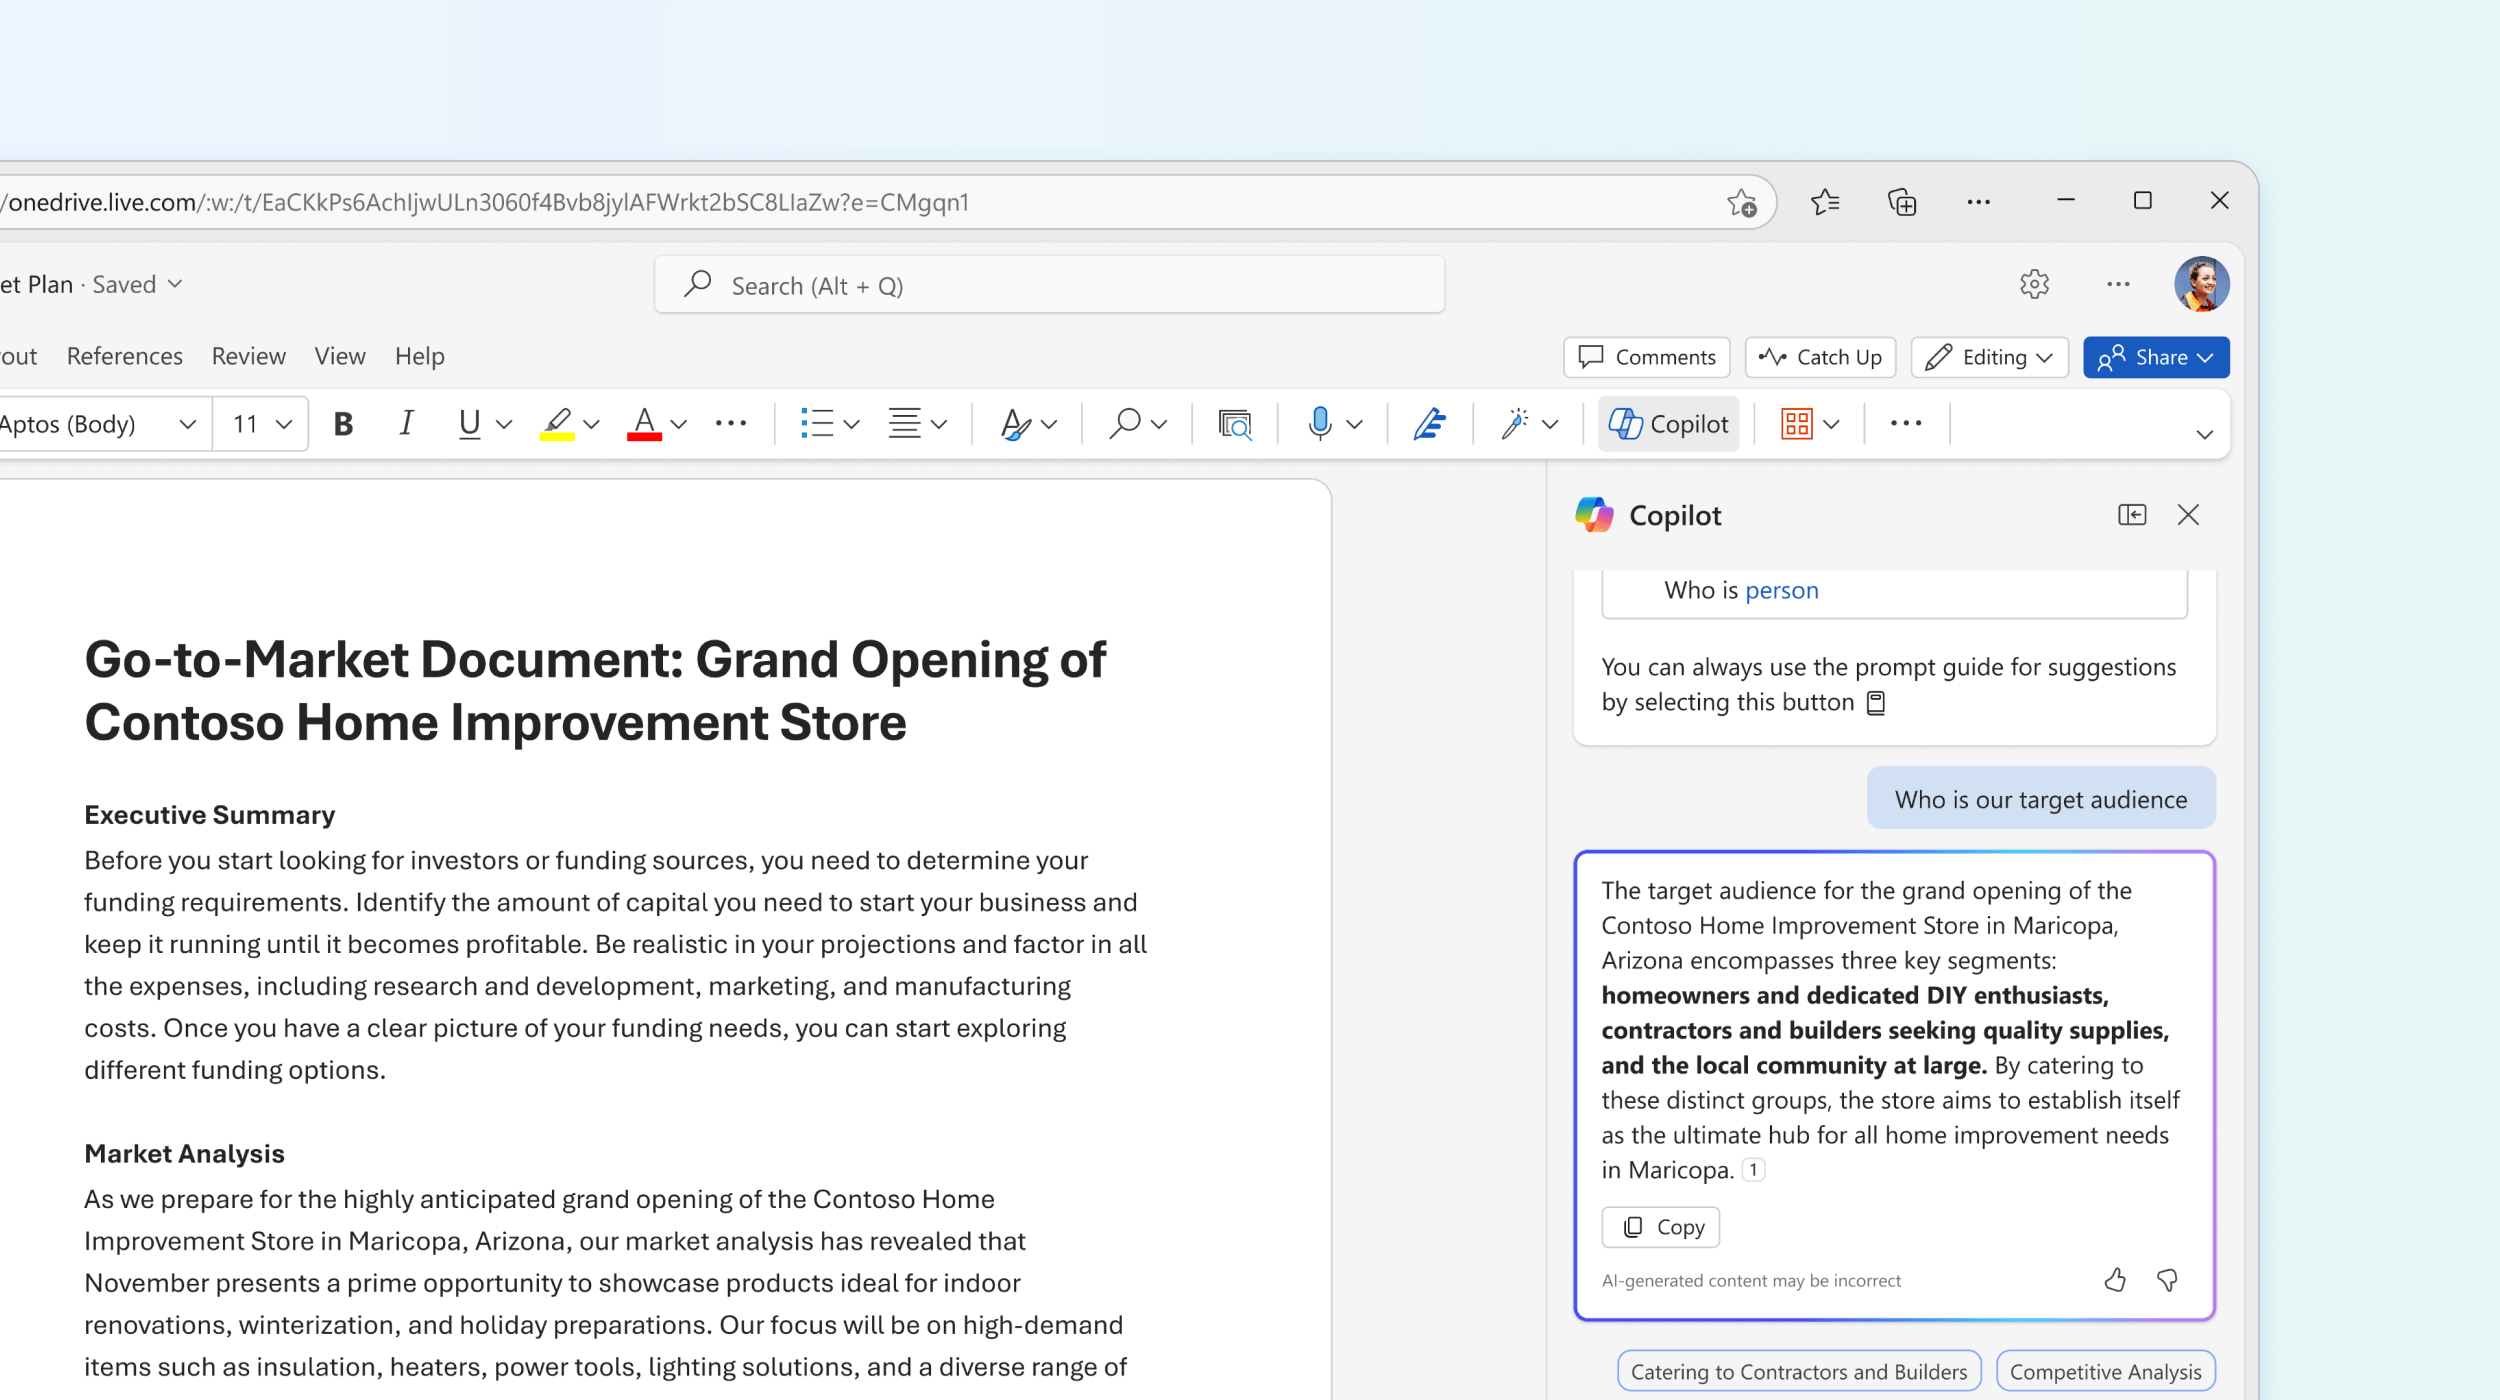This screenshot has width=2500, height=1400.
Task: Click the Competitive Analysis suggestion tab
Action: (x=2103, y=1371)
